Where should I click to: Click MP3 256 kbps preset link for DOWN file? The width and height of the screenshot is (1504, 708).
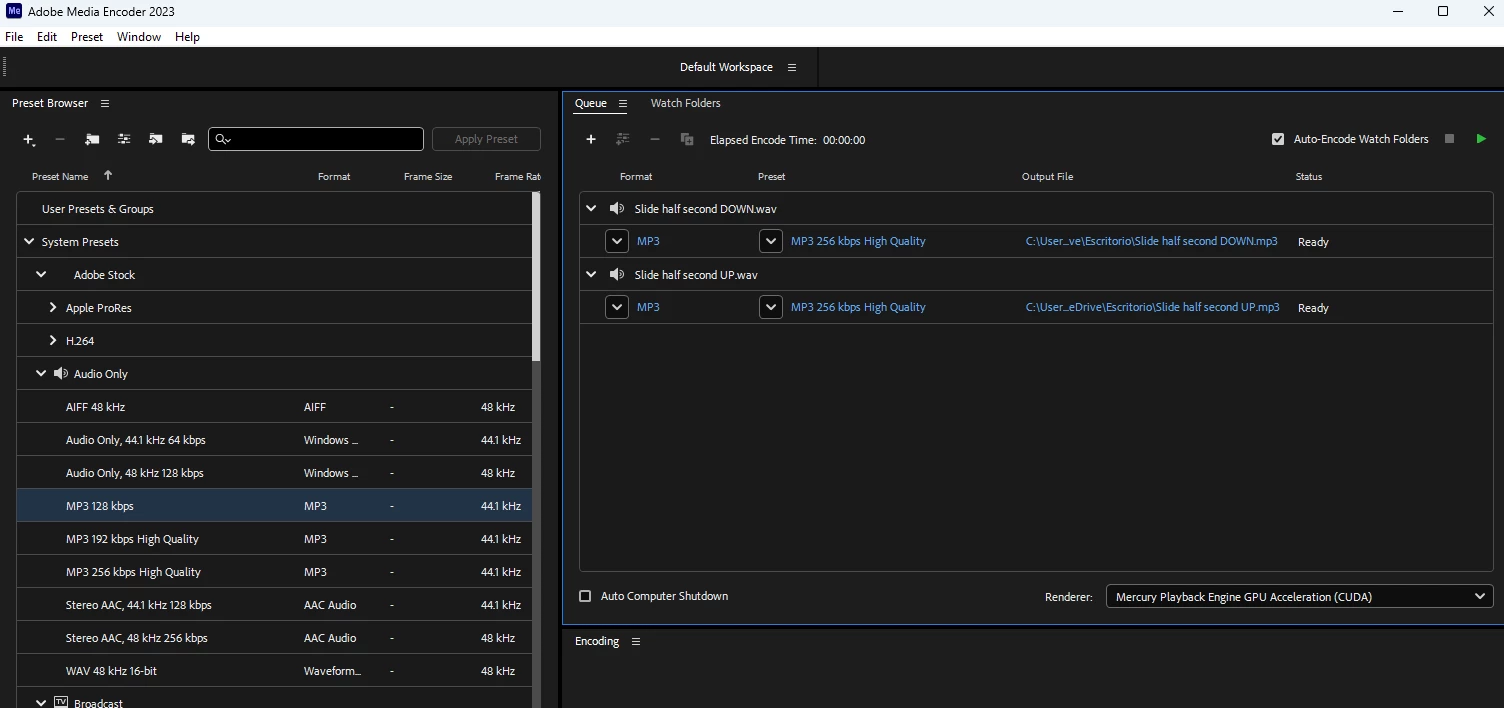tap(858, 241)
